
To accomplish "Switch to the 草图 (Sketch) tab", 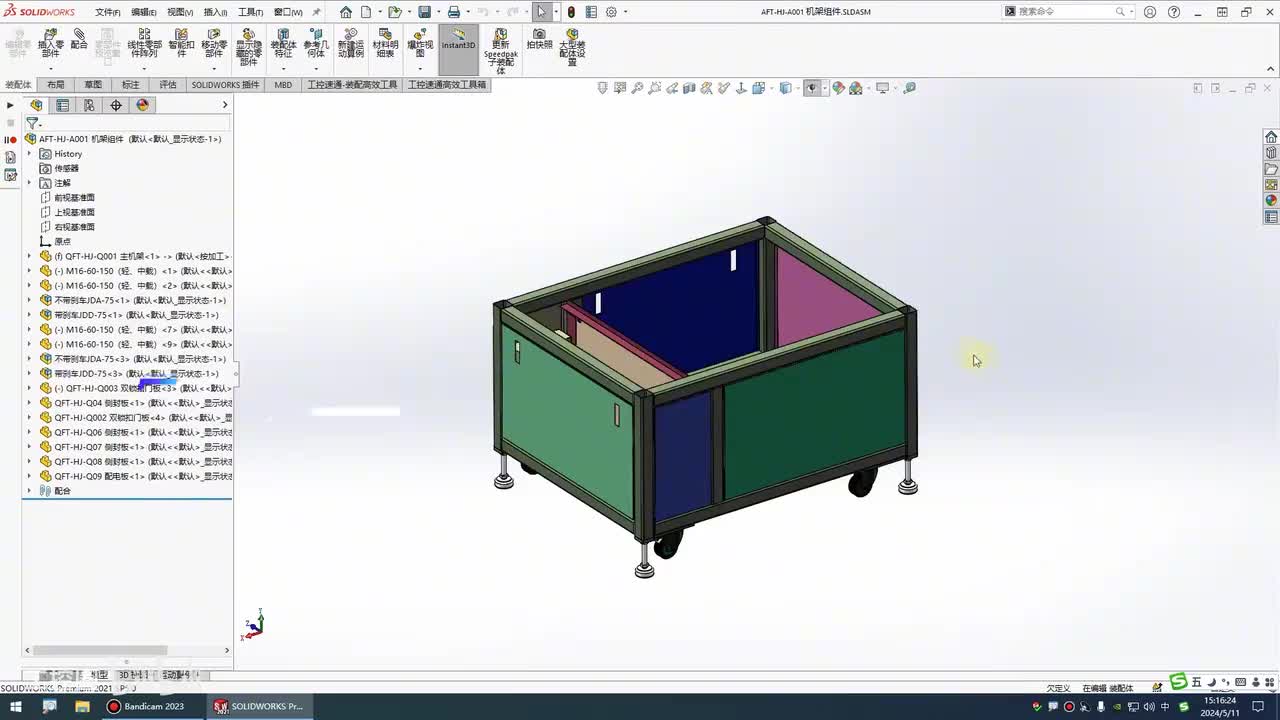I will click(x=93, y=85).
